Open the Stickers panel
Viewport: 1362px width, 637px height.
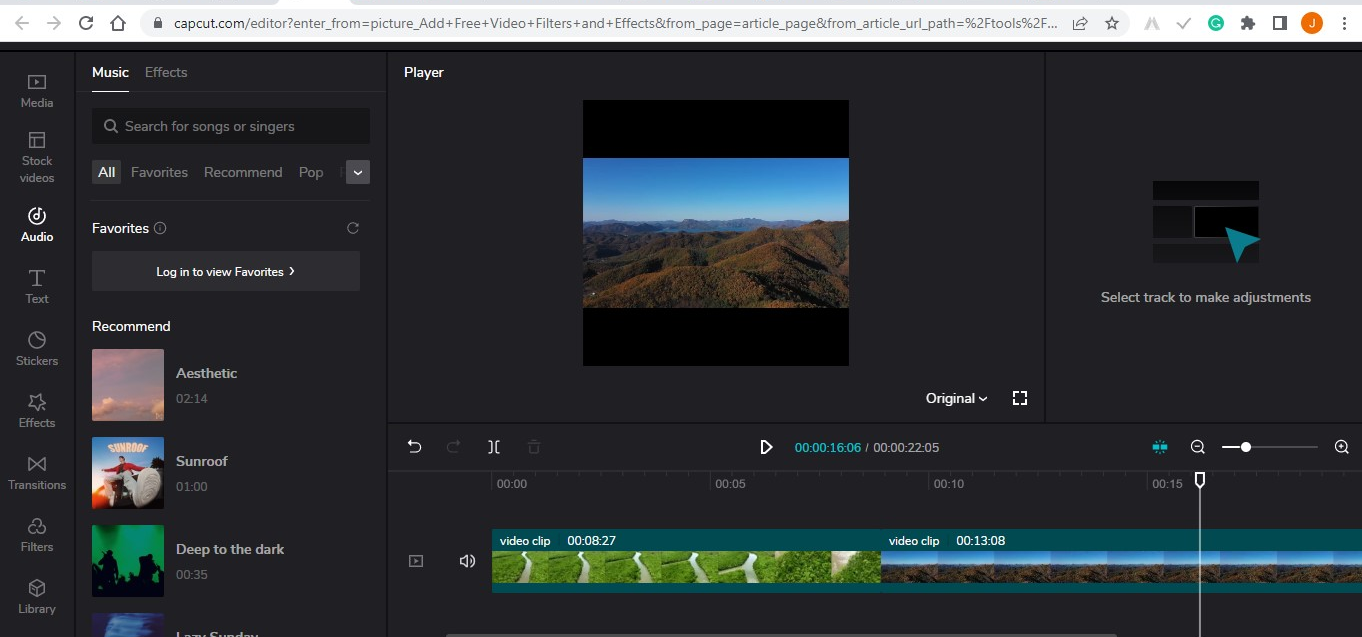(x=37, y=348)
